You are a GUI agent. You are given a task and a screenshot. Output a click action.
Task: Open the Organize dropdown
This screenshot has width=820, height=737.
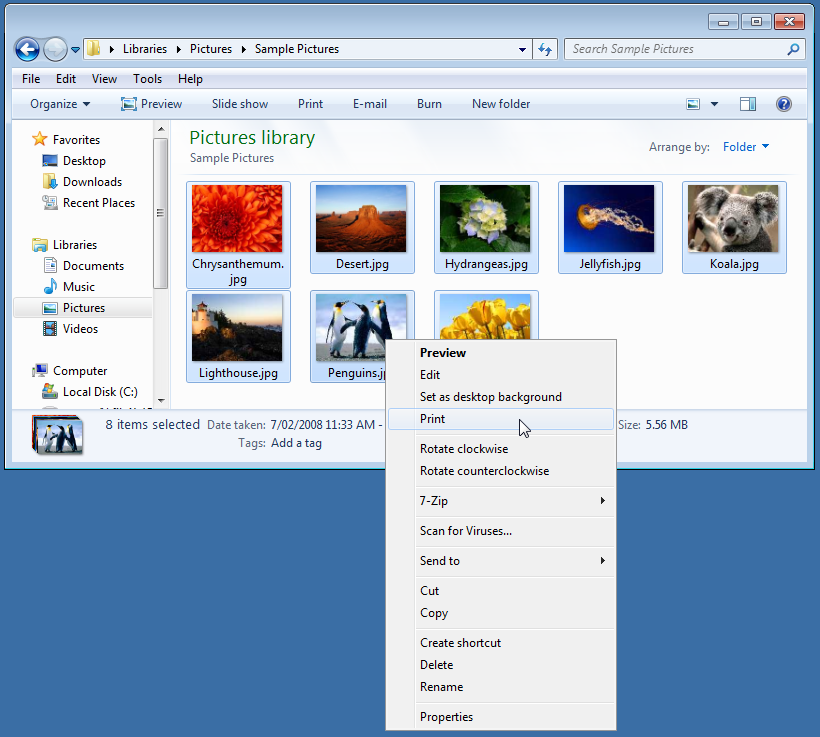(58, 104)
